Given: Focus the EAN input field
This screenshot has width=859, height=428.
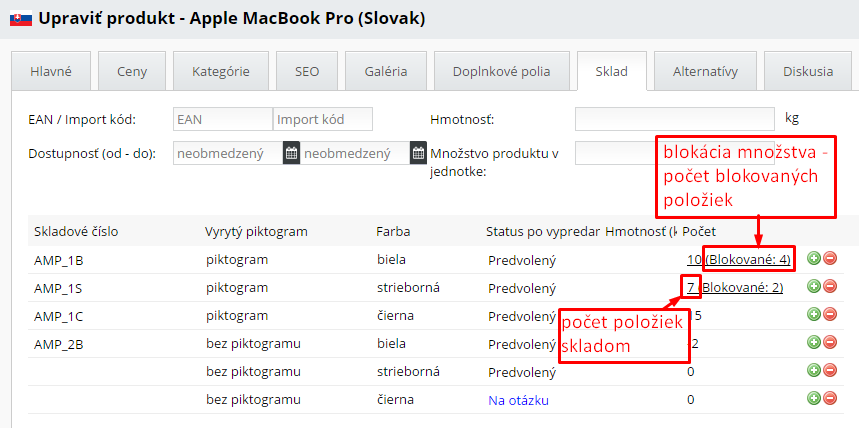Looking at the screenshot, I should click(x=222, y=120).
